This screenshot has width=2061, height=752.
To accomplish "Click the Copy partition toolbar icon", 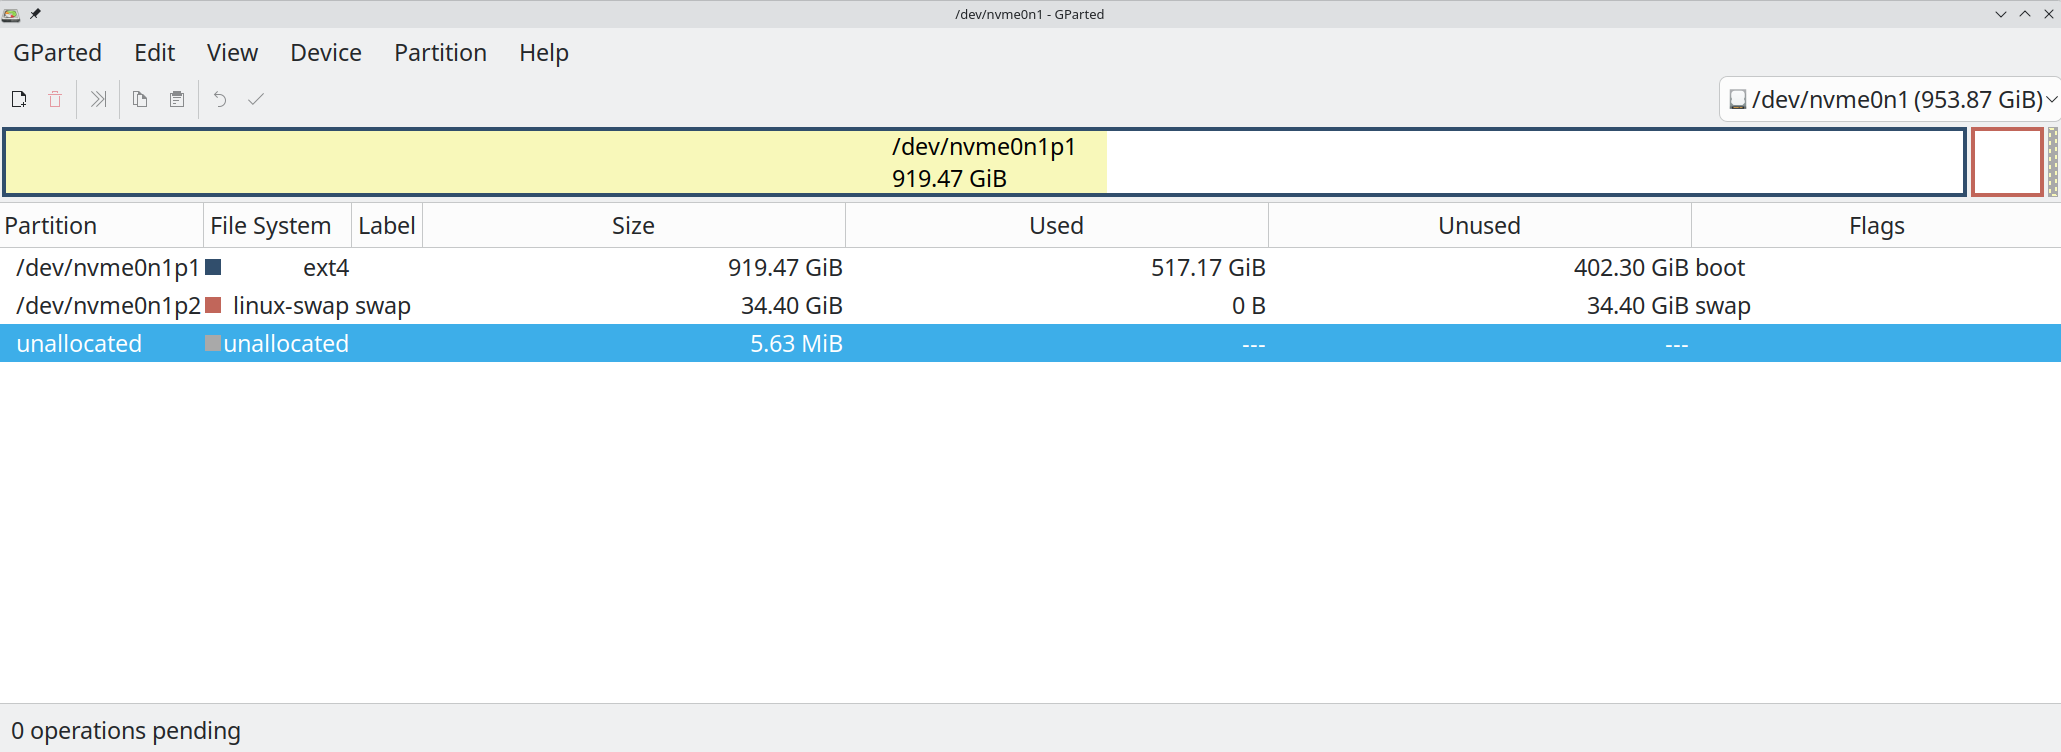I will [140, 99].
